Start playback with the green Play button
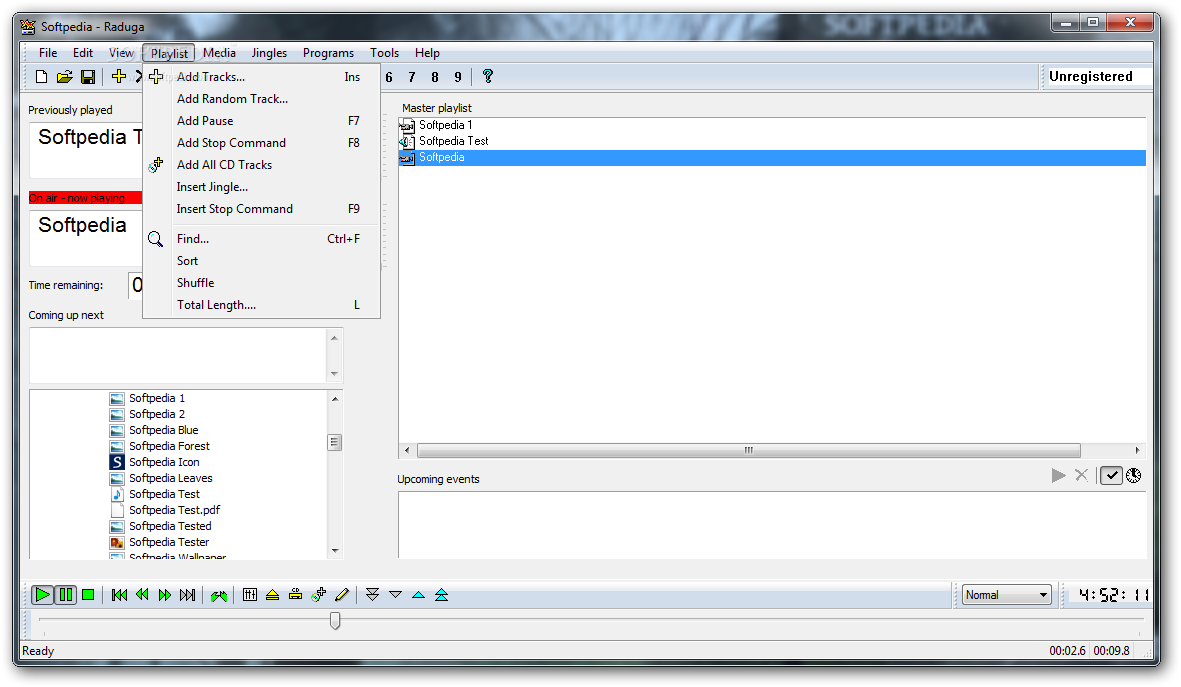This screenshot has height=687, width=1181. pyautogui.click(x=43, y=595)
